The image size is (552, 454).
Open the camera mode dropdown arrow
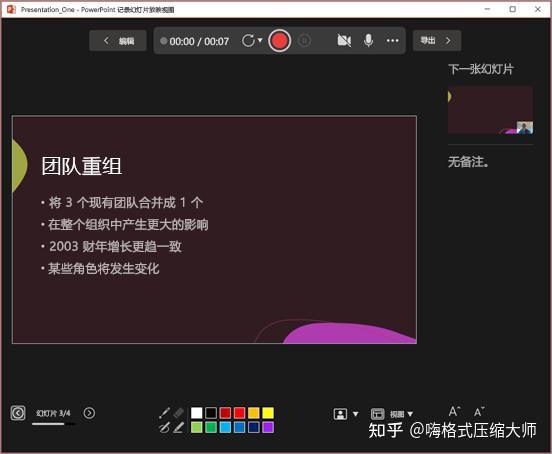(356, 414)
